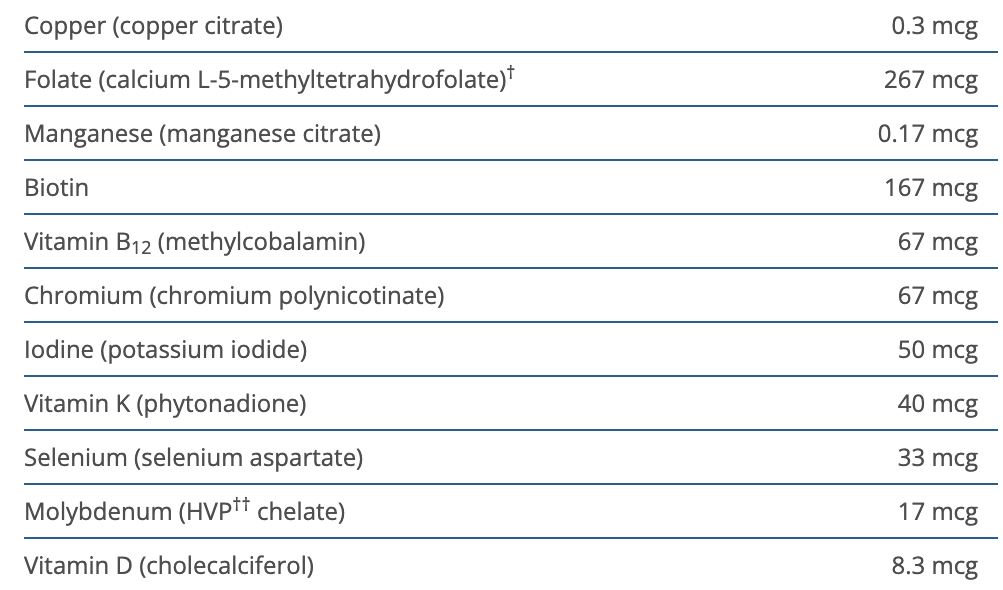Click the dagger footnote marker after Folate
Screen dimensions: 1003x590
click(x=510, y=73)
